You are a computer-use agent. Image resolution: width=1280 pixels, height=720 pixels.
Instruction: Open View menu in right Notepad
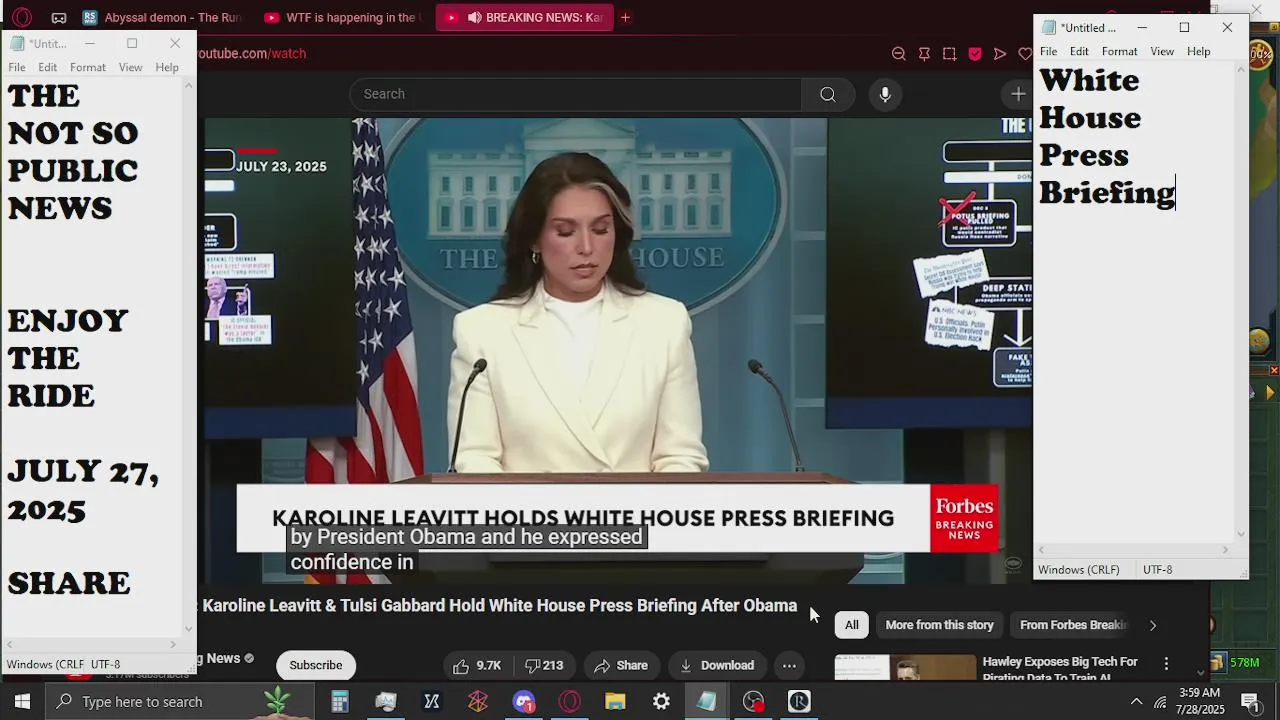1162,51
